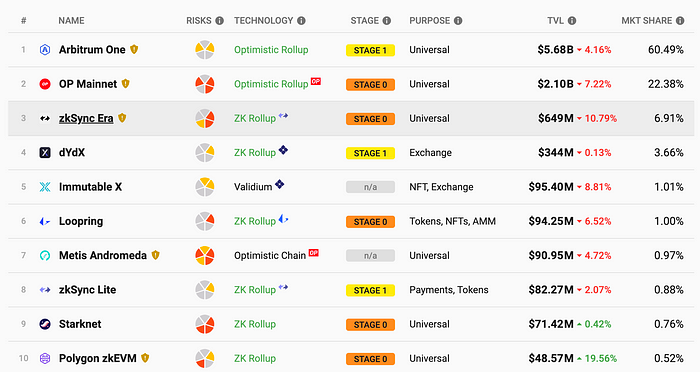Viewport: 700px width, 372px height.
Task: Click the info icon next to STAGE
Action: (x=387, y=21)
